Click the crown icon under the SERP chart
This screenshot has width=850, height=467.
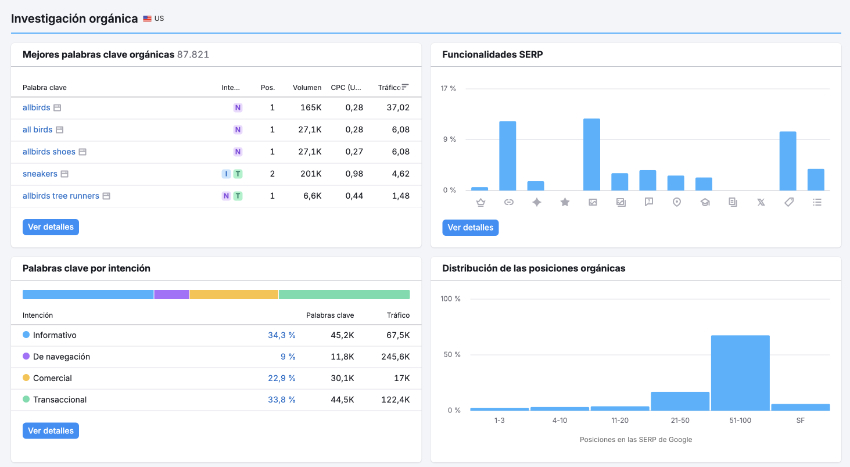pyautogui.click(x=480, y=202)
